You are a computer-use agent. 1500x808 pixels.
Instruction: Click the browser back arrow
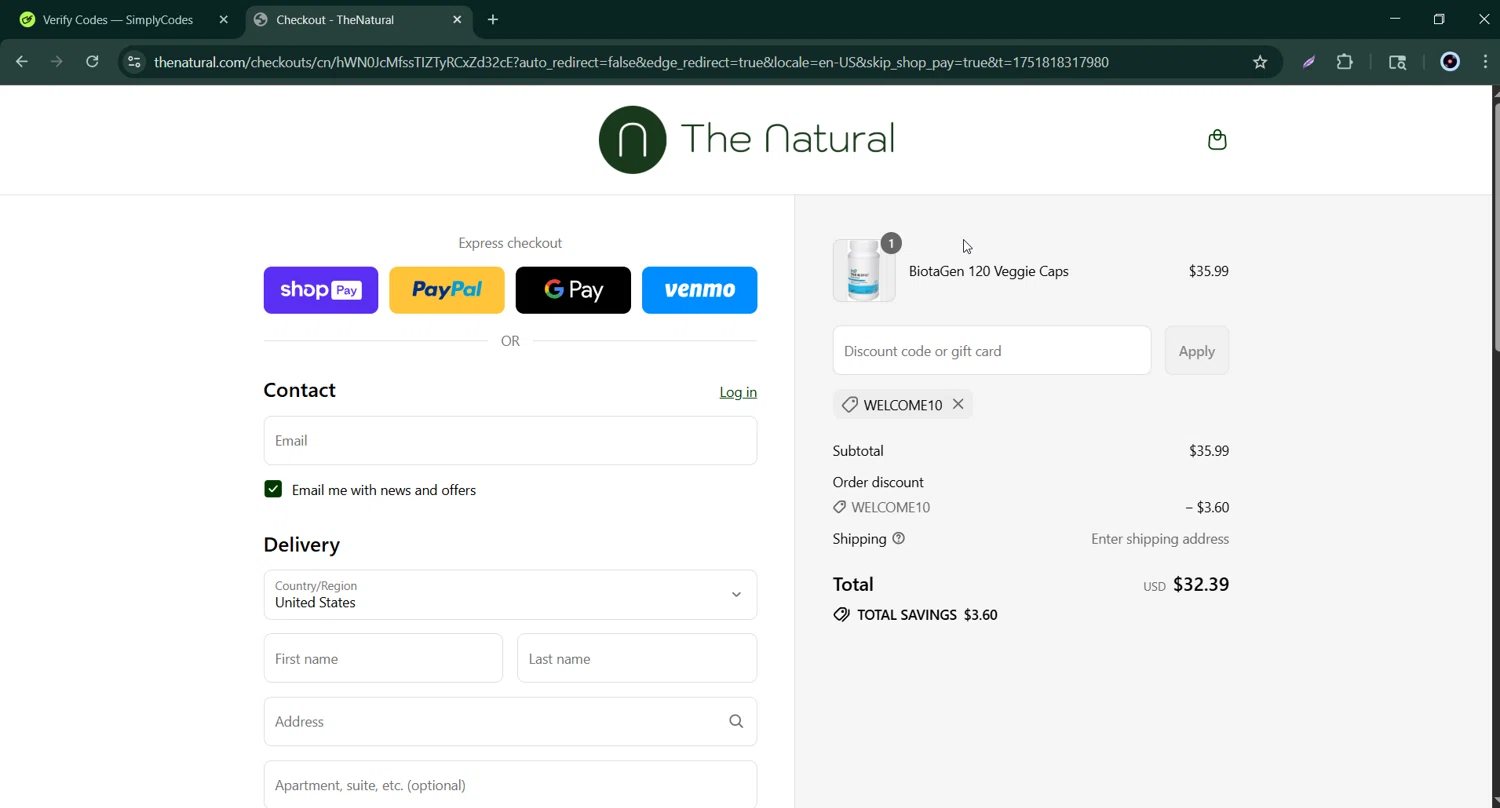click(x=22, y=62)
